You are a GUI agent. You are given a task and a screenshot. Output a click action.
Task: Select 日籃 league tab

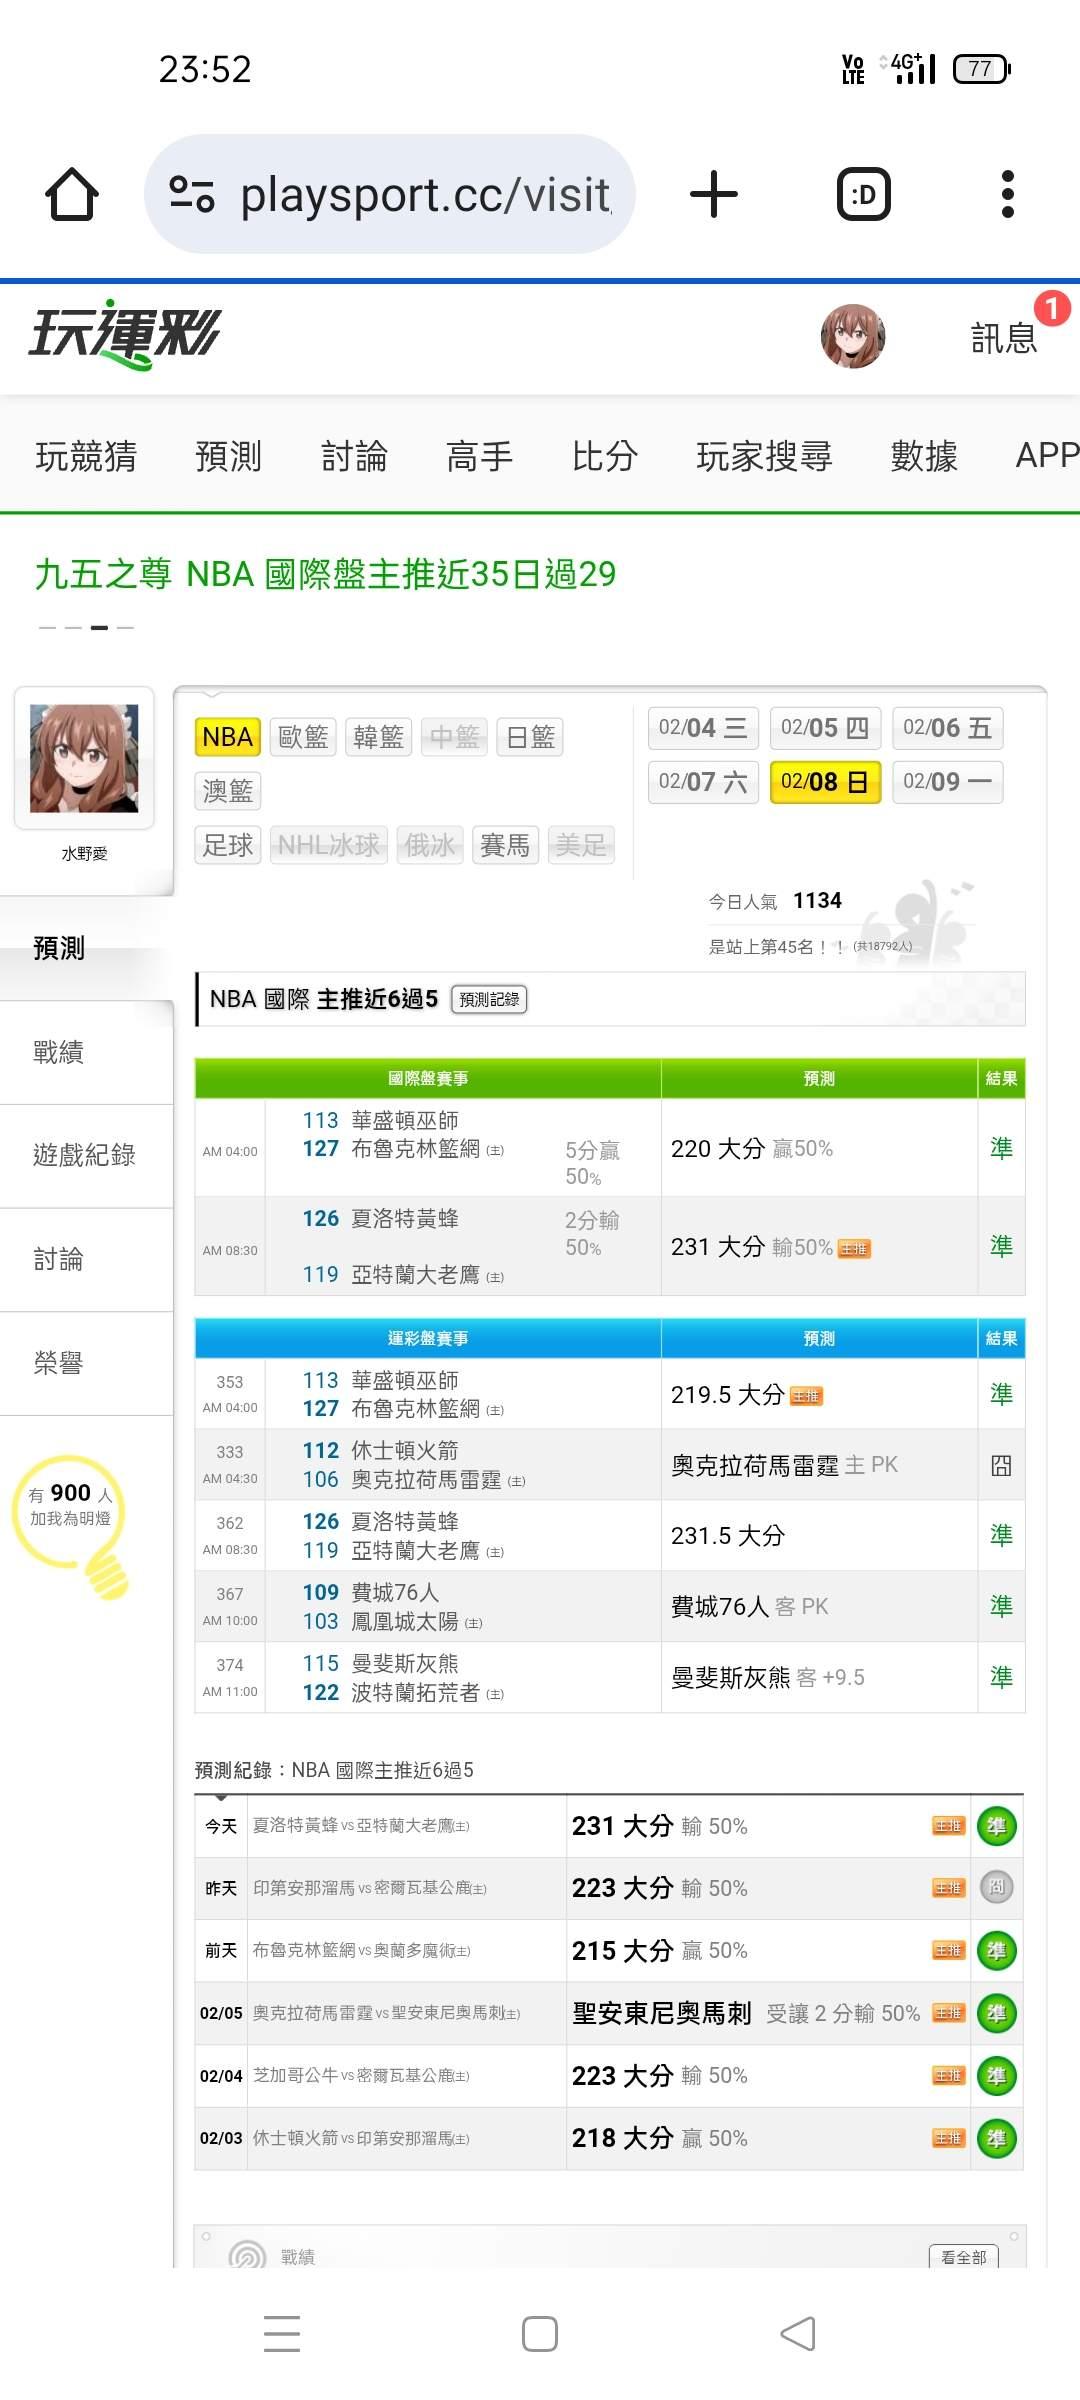tap(531, 737)
